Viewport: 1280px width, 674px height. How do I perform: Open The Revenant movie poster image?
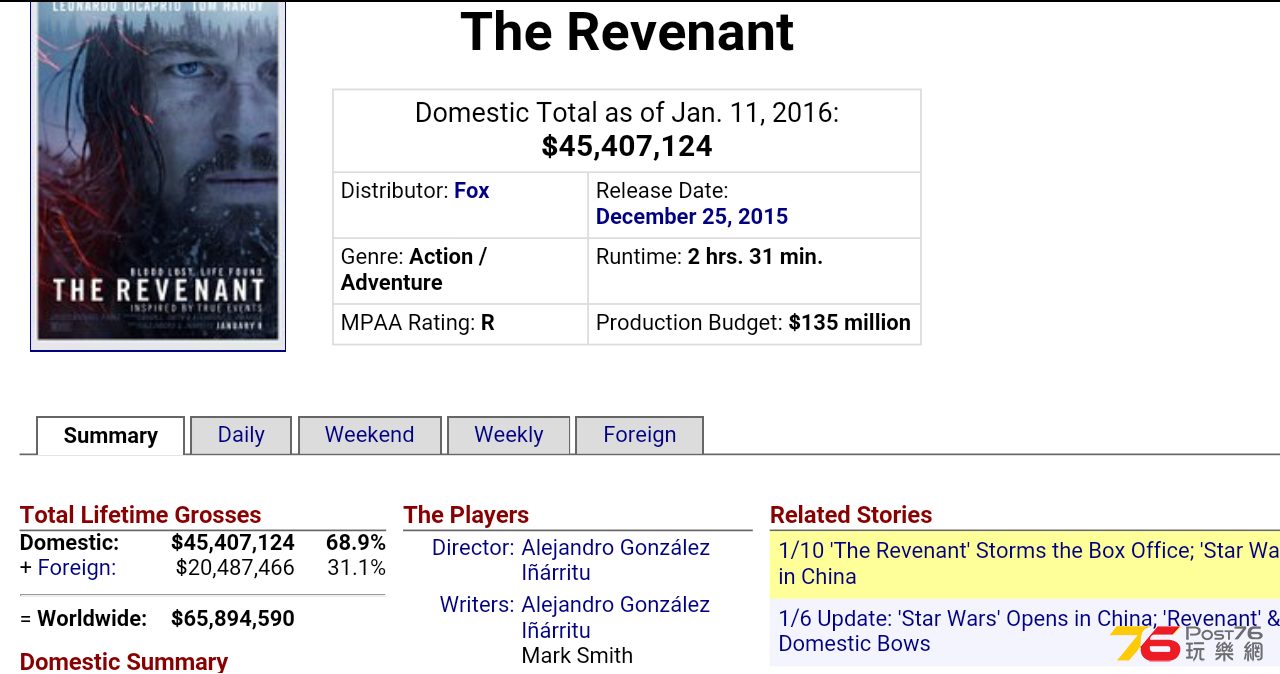tap(158, 175)
